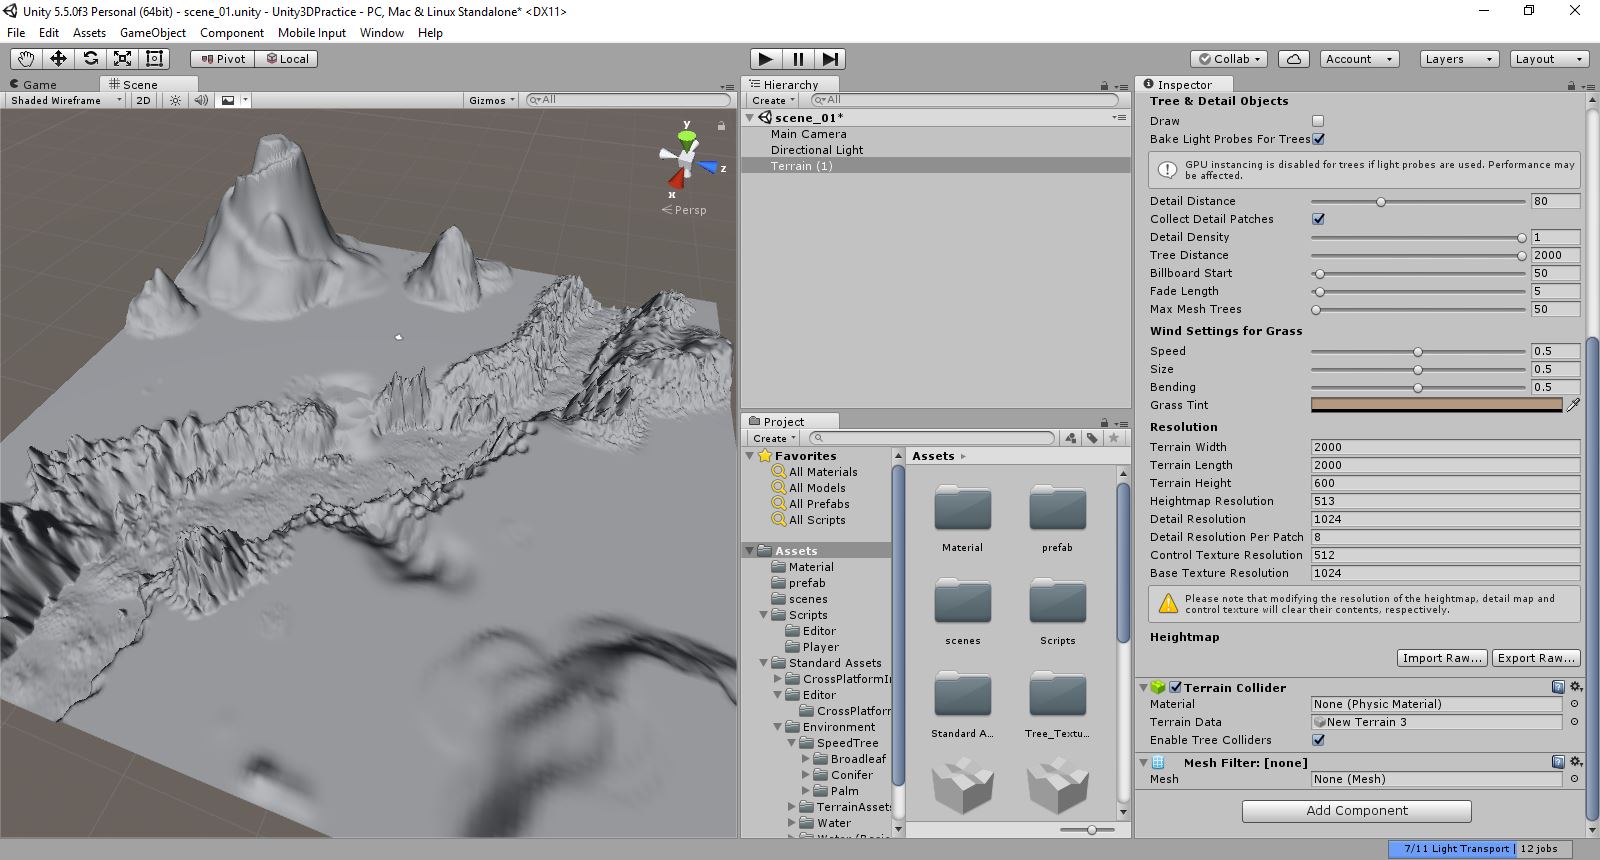Open the Account dropdown
Screen dimensions: 1600x860
point(1359,59)
